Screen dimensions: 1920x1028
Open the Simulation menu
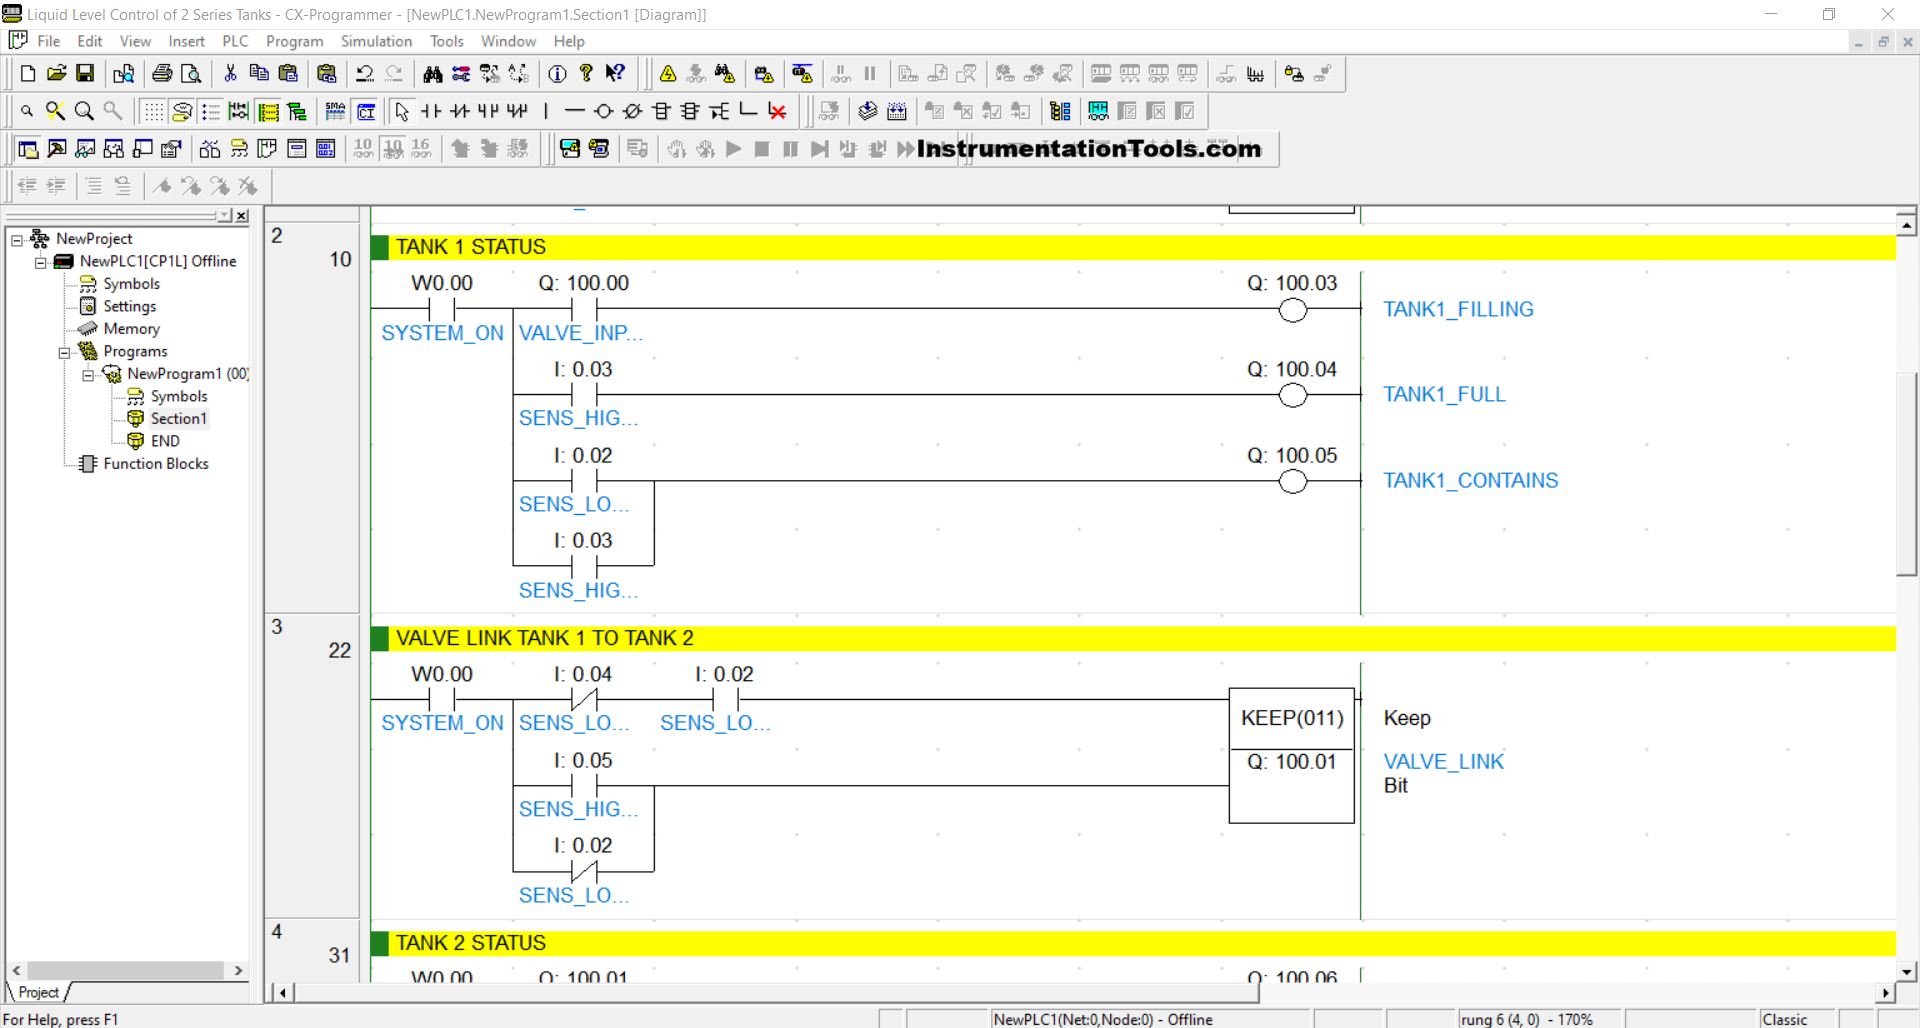point(376,41)
